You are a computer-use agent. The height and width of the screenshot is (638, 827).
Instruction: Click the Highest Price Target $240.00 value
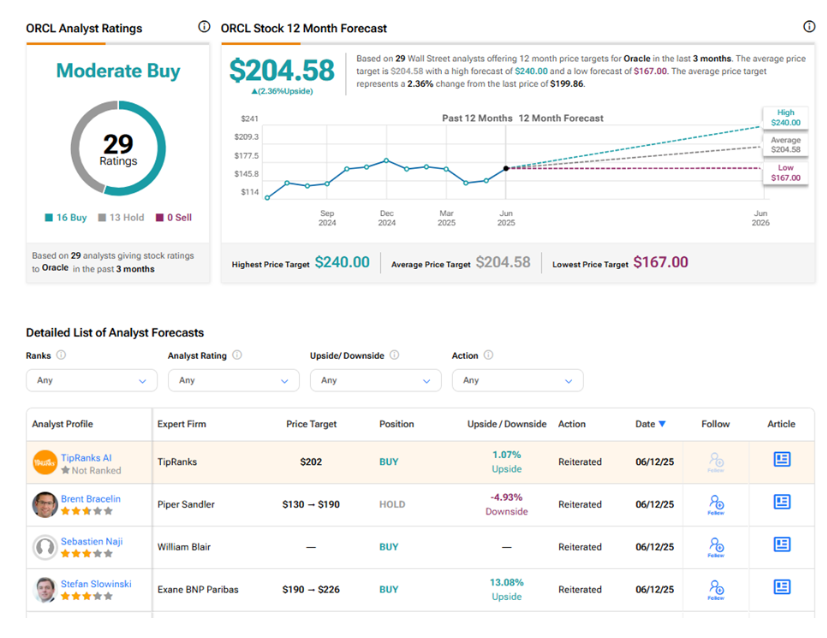point(342,262)
